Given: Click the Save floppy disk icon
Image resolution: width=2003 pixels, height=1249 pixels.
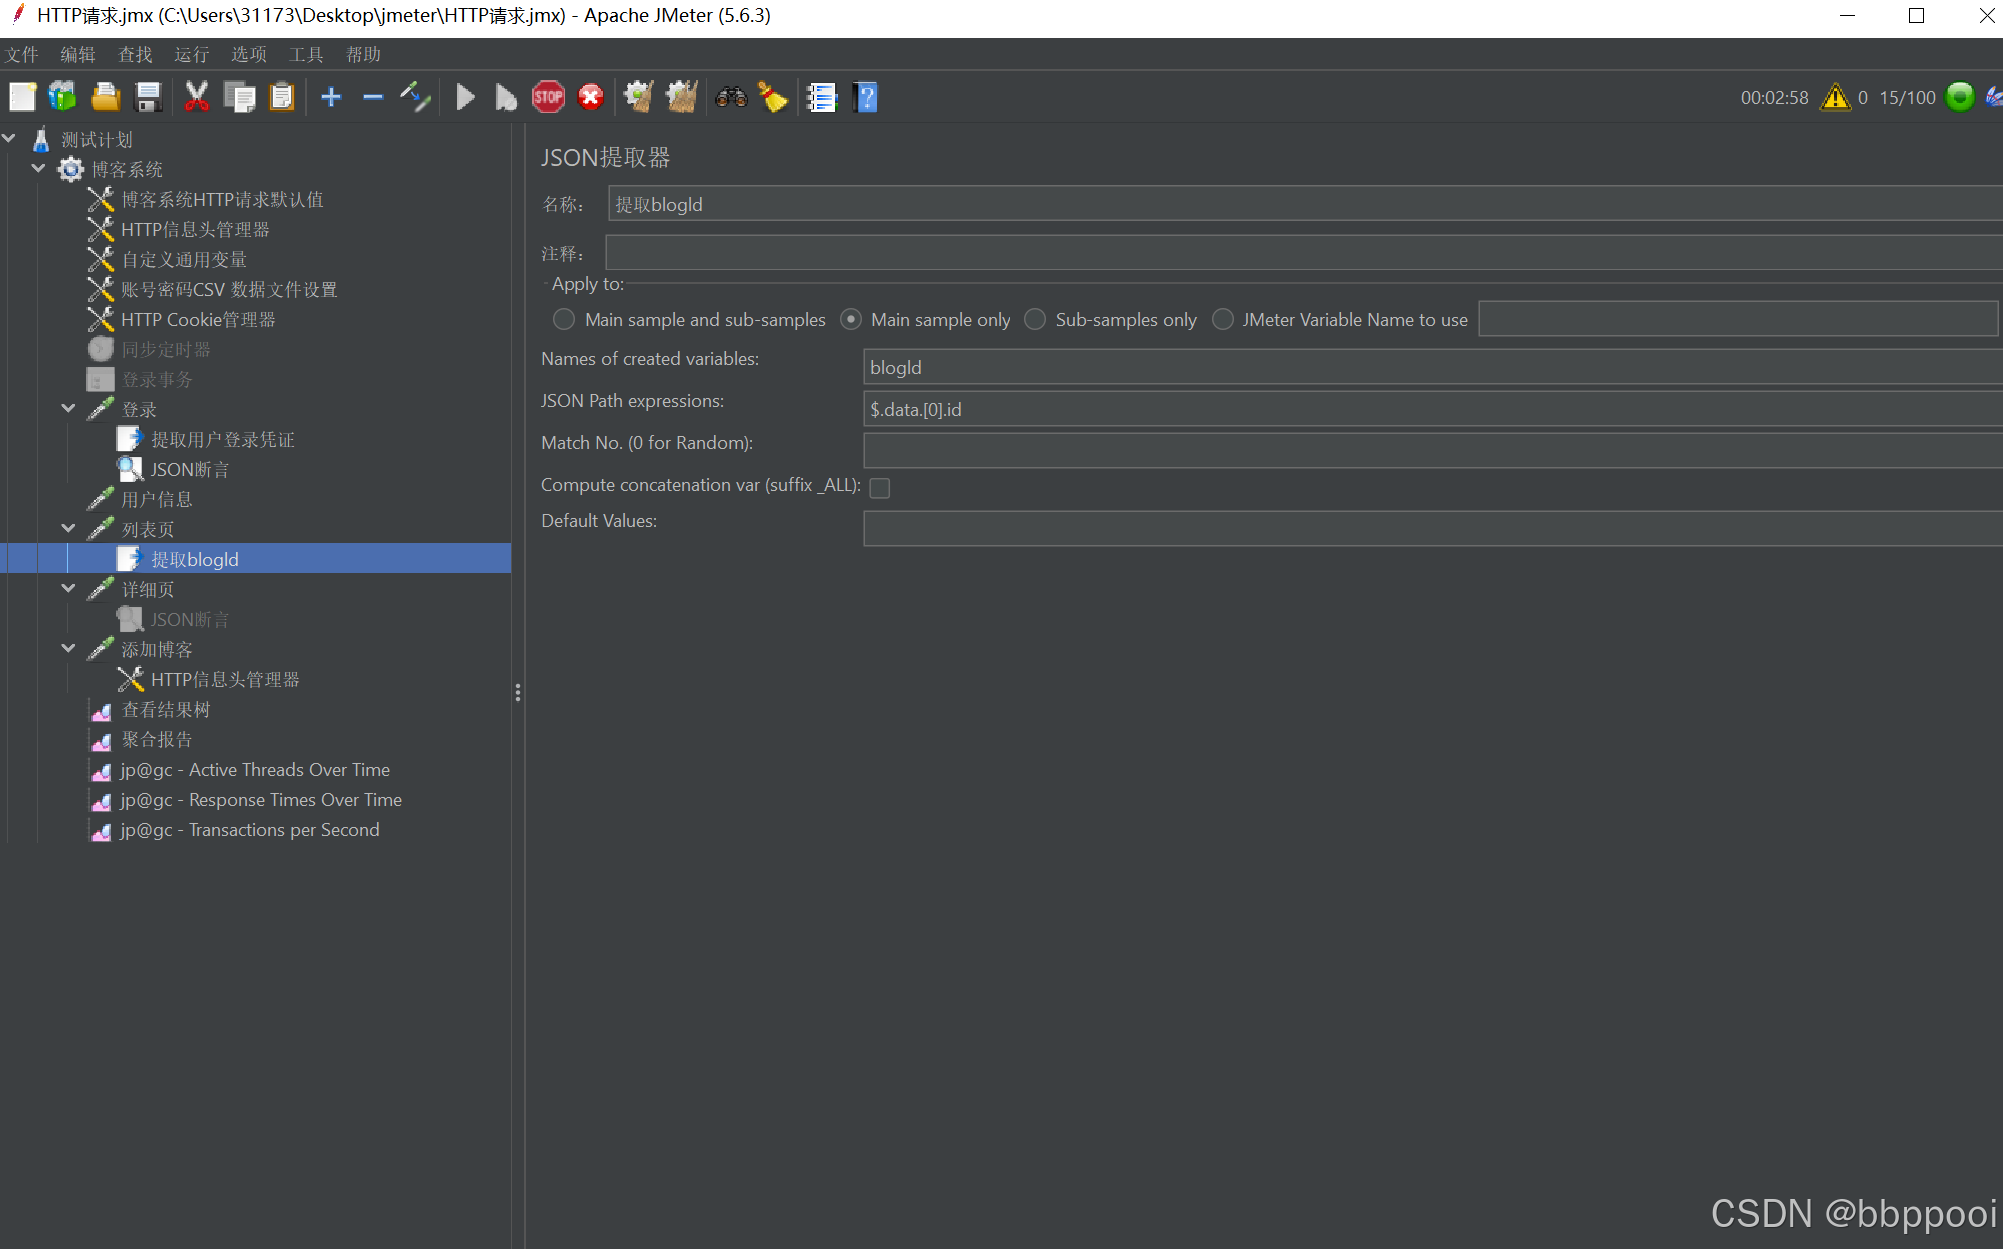Looking at the screenshot, I should pyautogui.click(x=148, y=97).
